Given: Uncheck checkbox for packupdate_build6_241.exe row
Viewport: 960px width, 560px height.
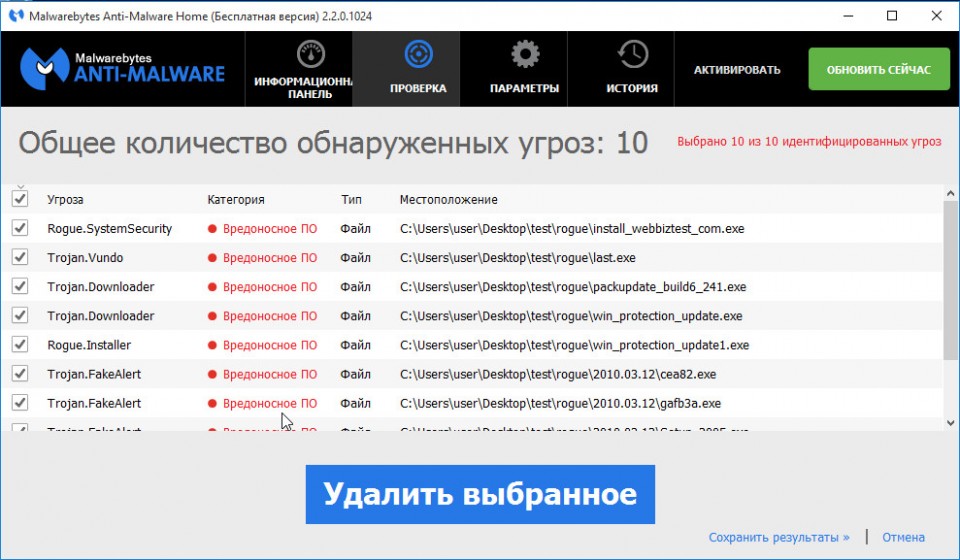Looking at the screenshot, I should point(20,286).
